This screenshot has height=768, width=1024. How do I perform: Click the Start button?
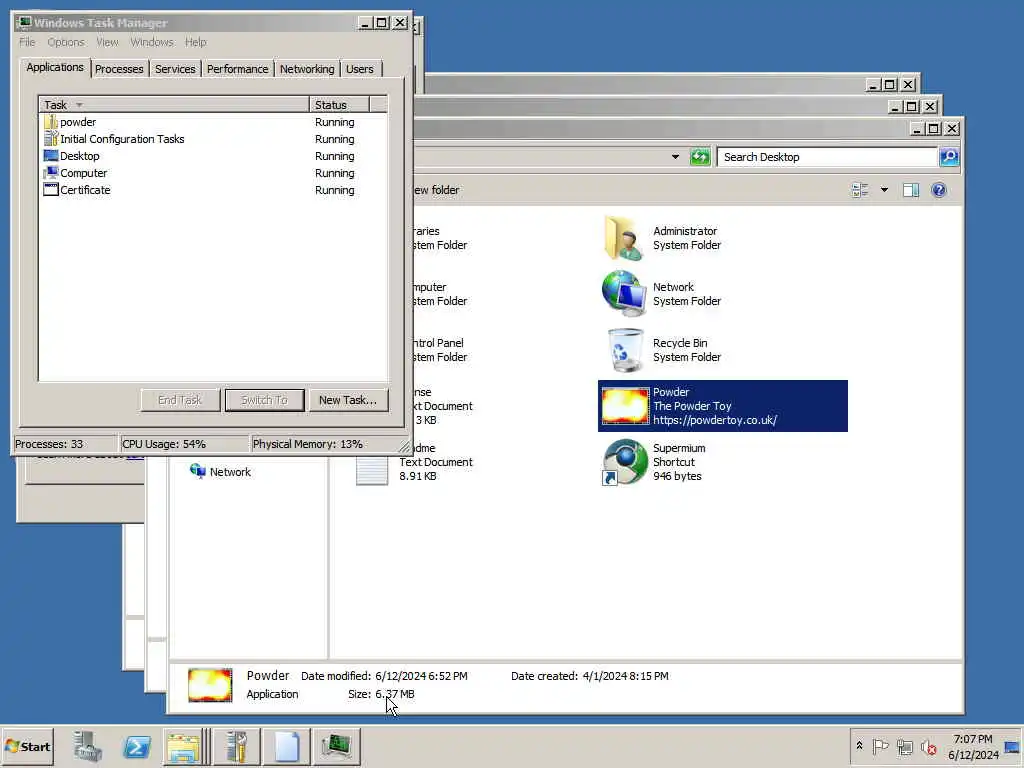coord(27,746)
